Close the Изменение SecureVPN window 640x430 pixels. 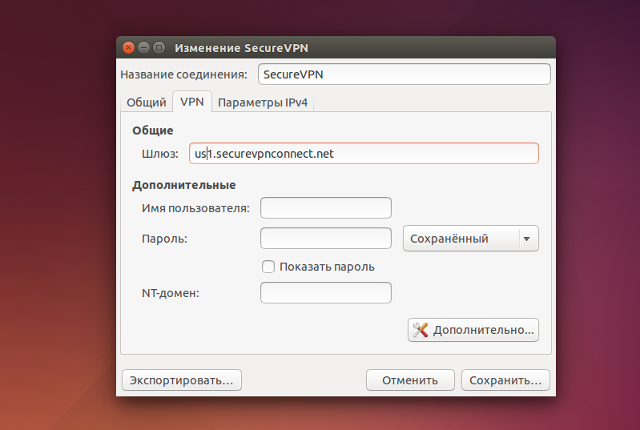(x=128, y=48)
